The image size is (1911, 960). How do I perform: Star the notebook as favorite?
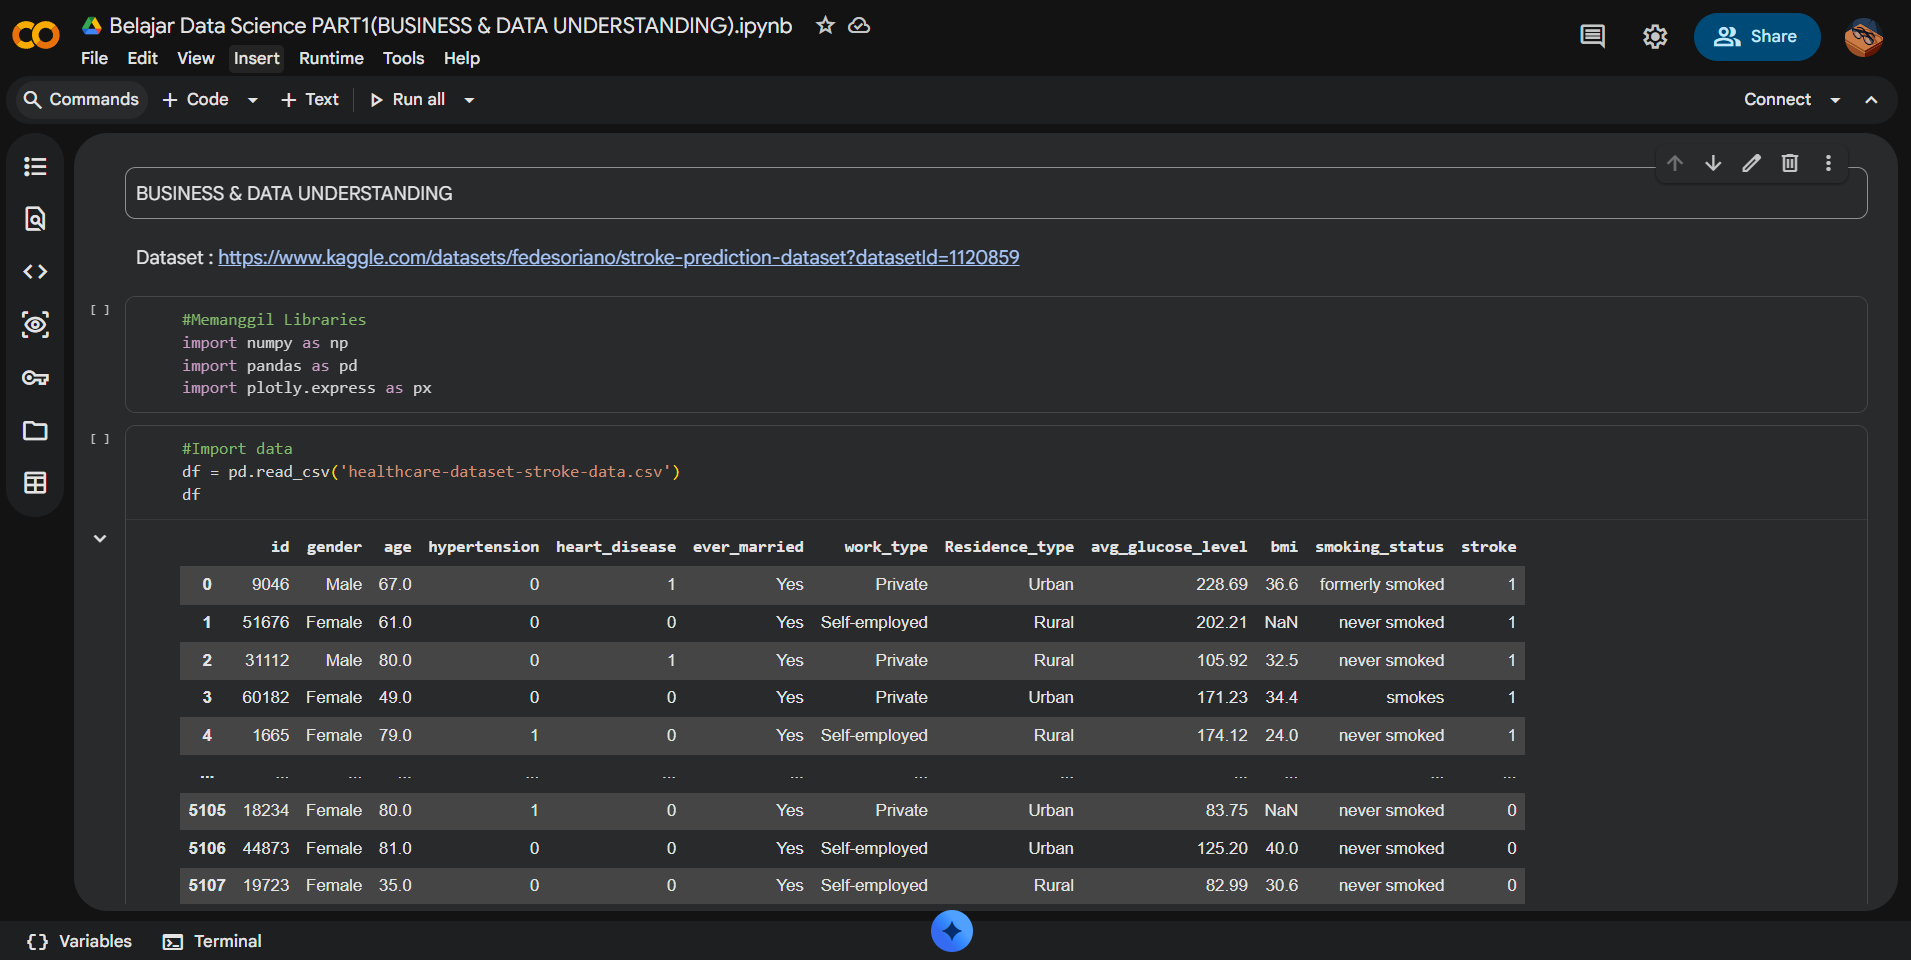click(x=825, y=26)
